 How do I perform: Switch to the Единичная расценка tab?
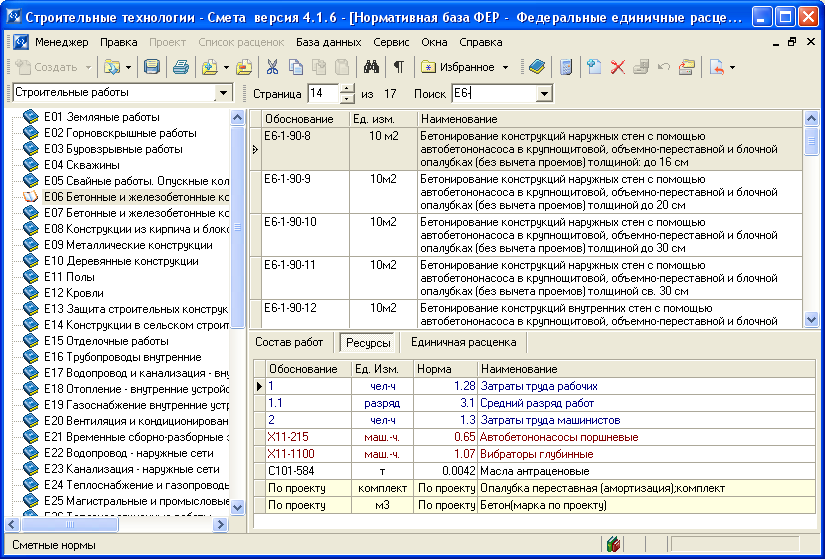[464, 342]
